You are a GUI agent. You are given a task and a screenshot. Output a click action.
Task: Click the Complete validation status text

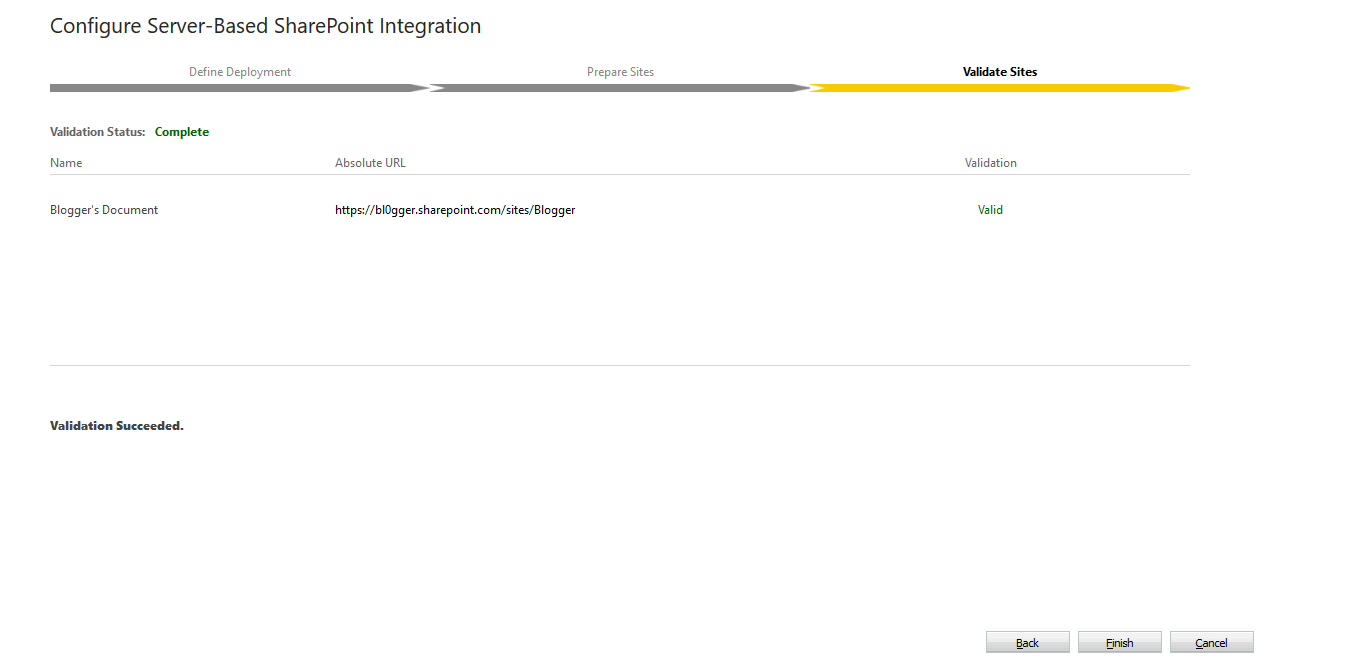tap(182, 132)
